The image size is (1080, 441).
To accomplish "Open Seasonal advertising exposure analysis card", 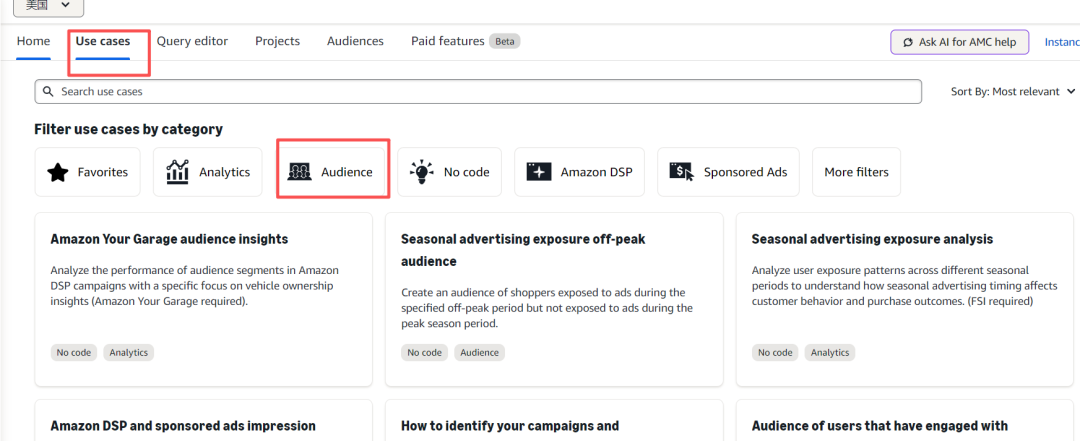I will (x=872, y=239).
